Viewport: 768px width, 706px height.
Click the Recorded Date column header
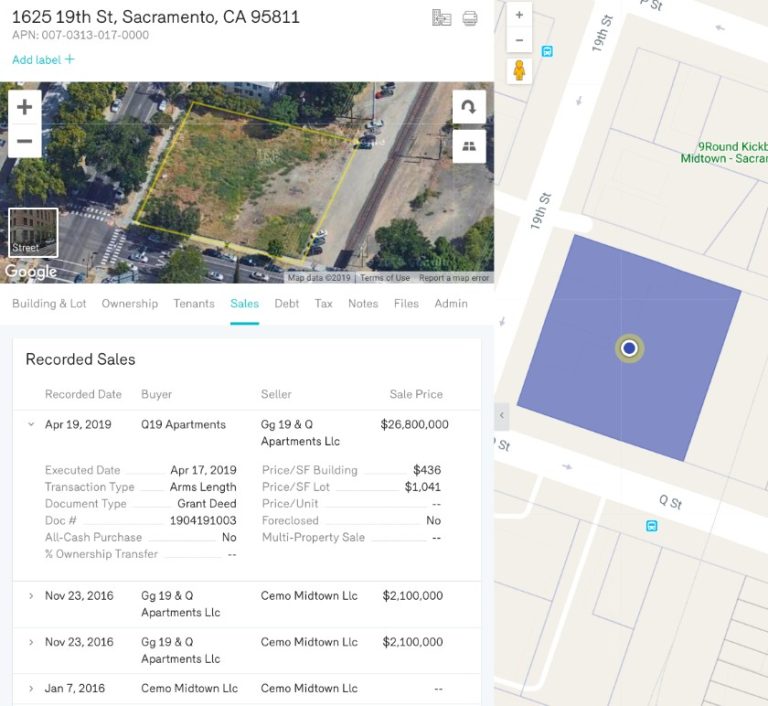point(83,394)
